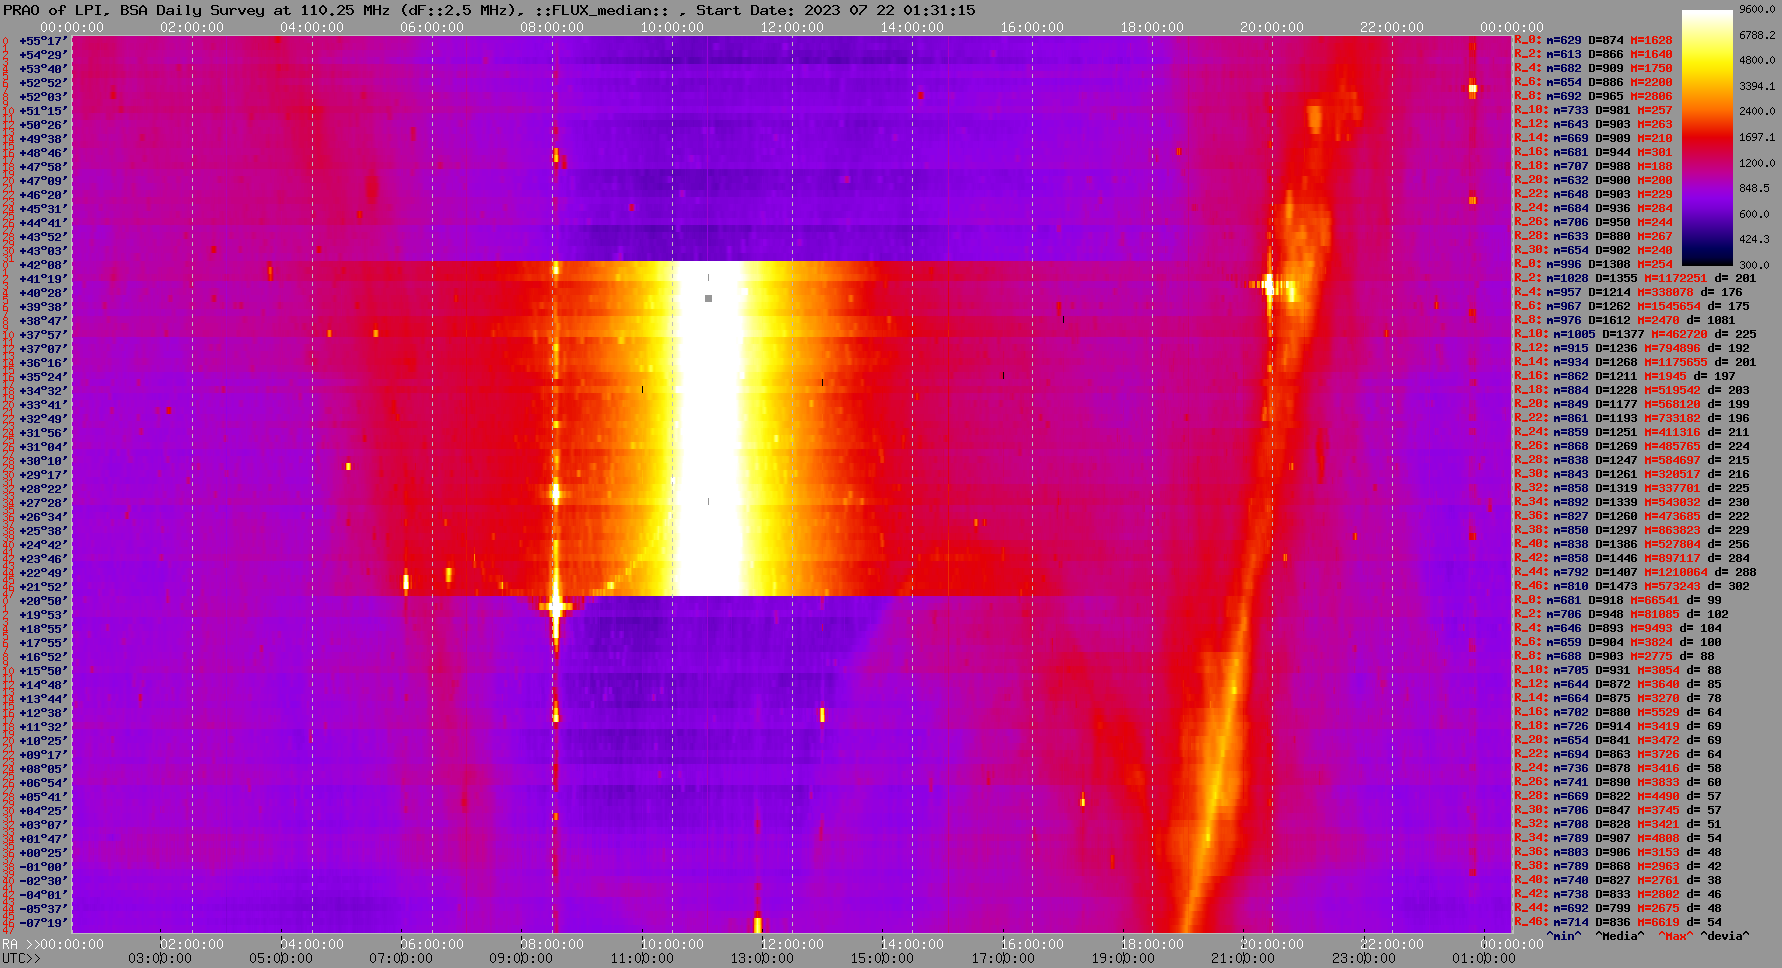
Task: Click the UTC label '23:00:00'
Action: tap(1363, 959)
